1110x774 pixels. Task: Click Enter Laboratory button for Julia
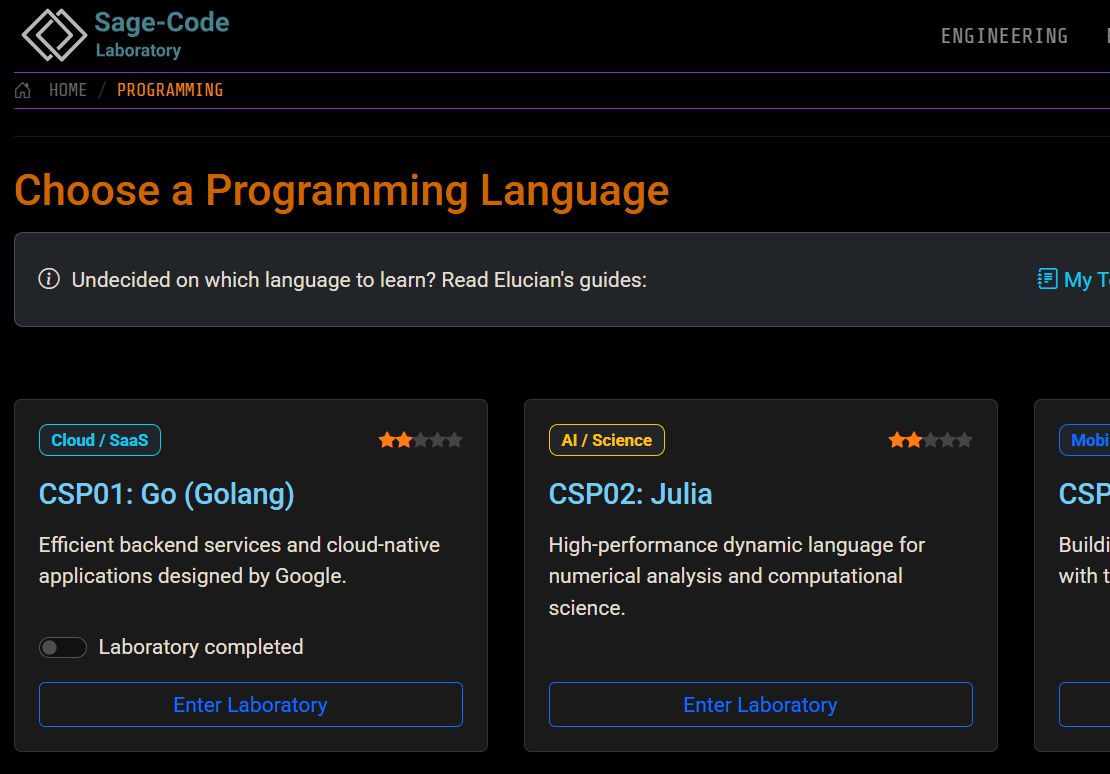pos(760,705)
